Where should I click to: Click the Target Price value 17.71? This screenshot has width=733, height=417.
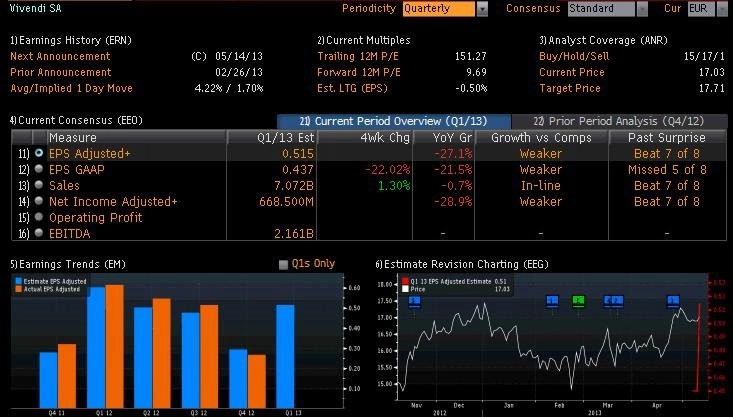tap(711, 88)
